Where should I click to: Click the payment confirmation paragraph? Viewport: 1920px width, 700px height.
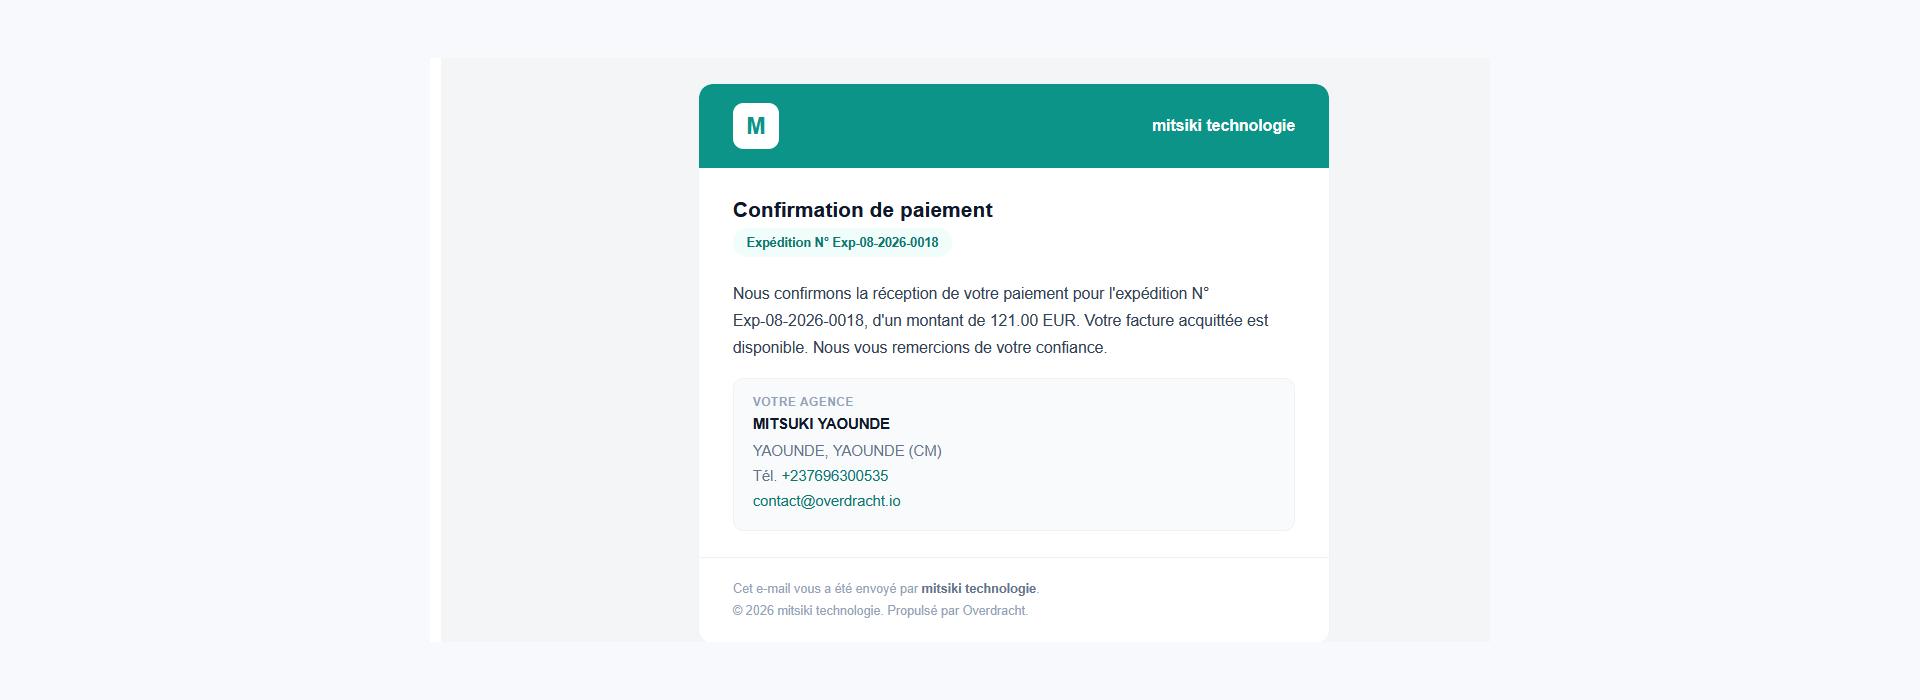pos(1001,321)
